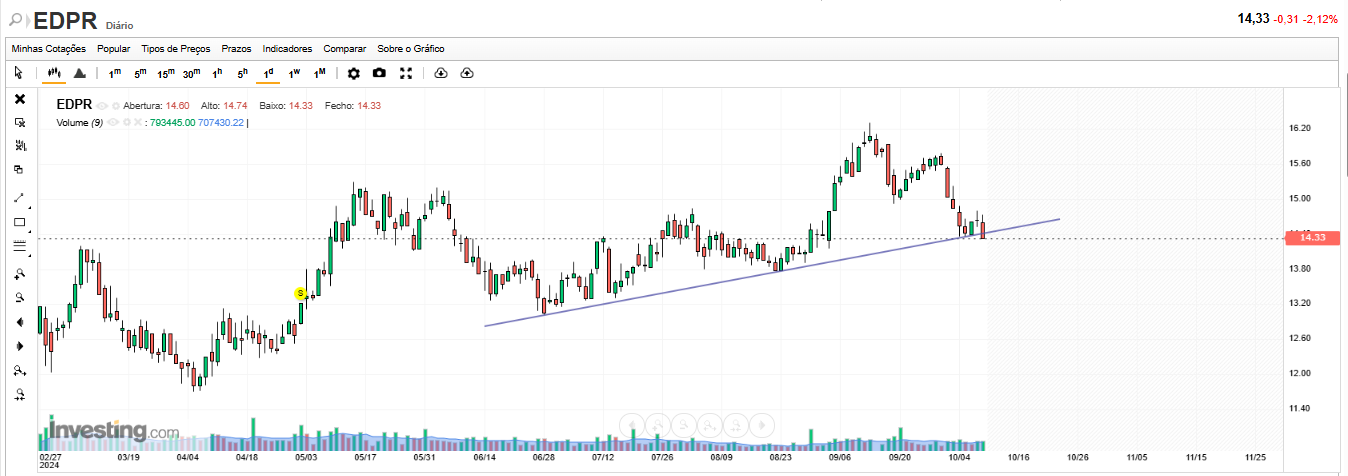Open the Indicadores dropdown menu
This screenshot has height=476, width=1348.
[287, 49]
